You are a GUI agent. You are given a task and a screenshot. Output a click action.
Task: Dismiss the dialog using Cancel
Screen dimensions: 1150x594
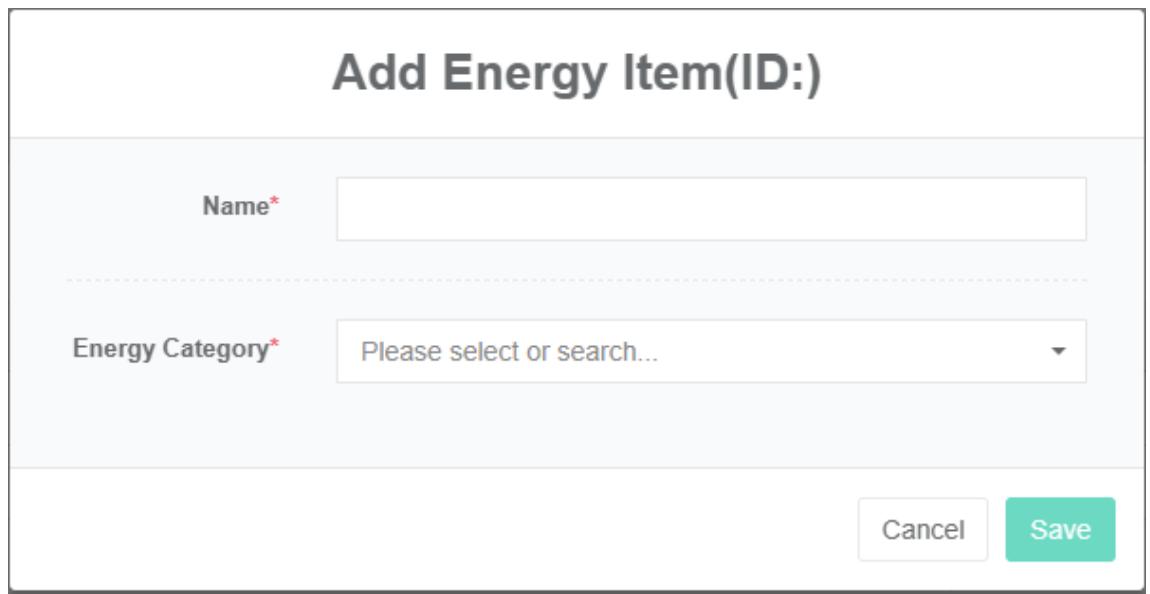pyautogui.click(x=922, y=529)
